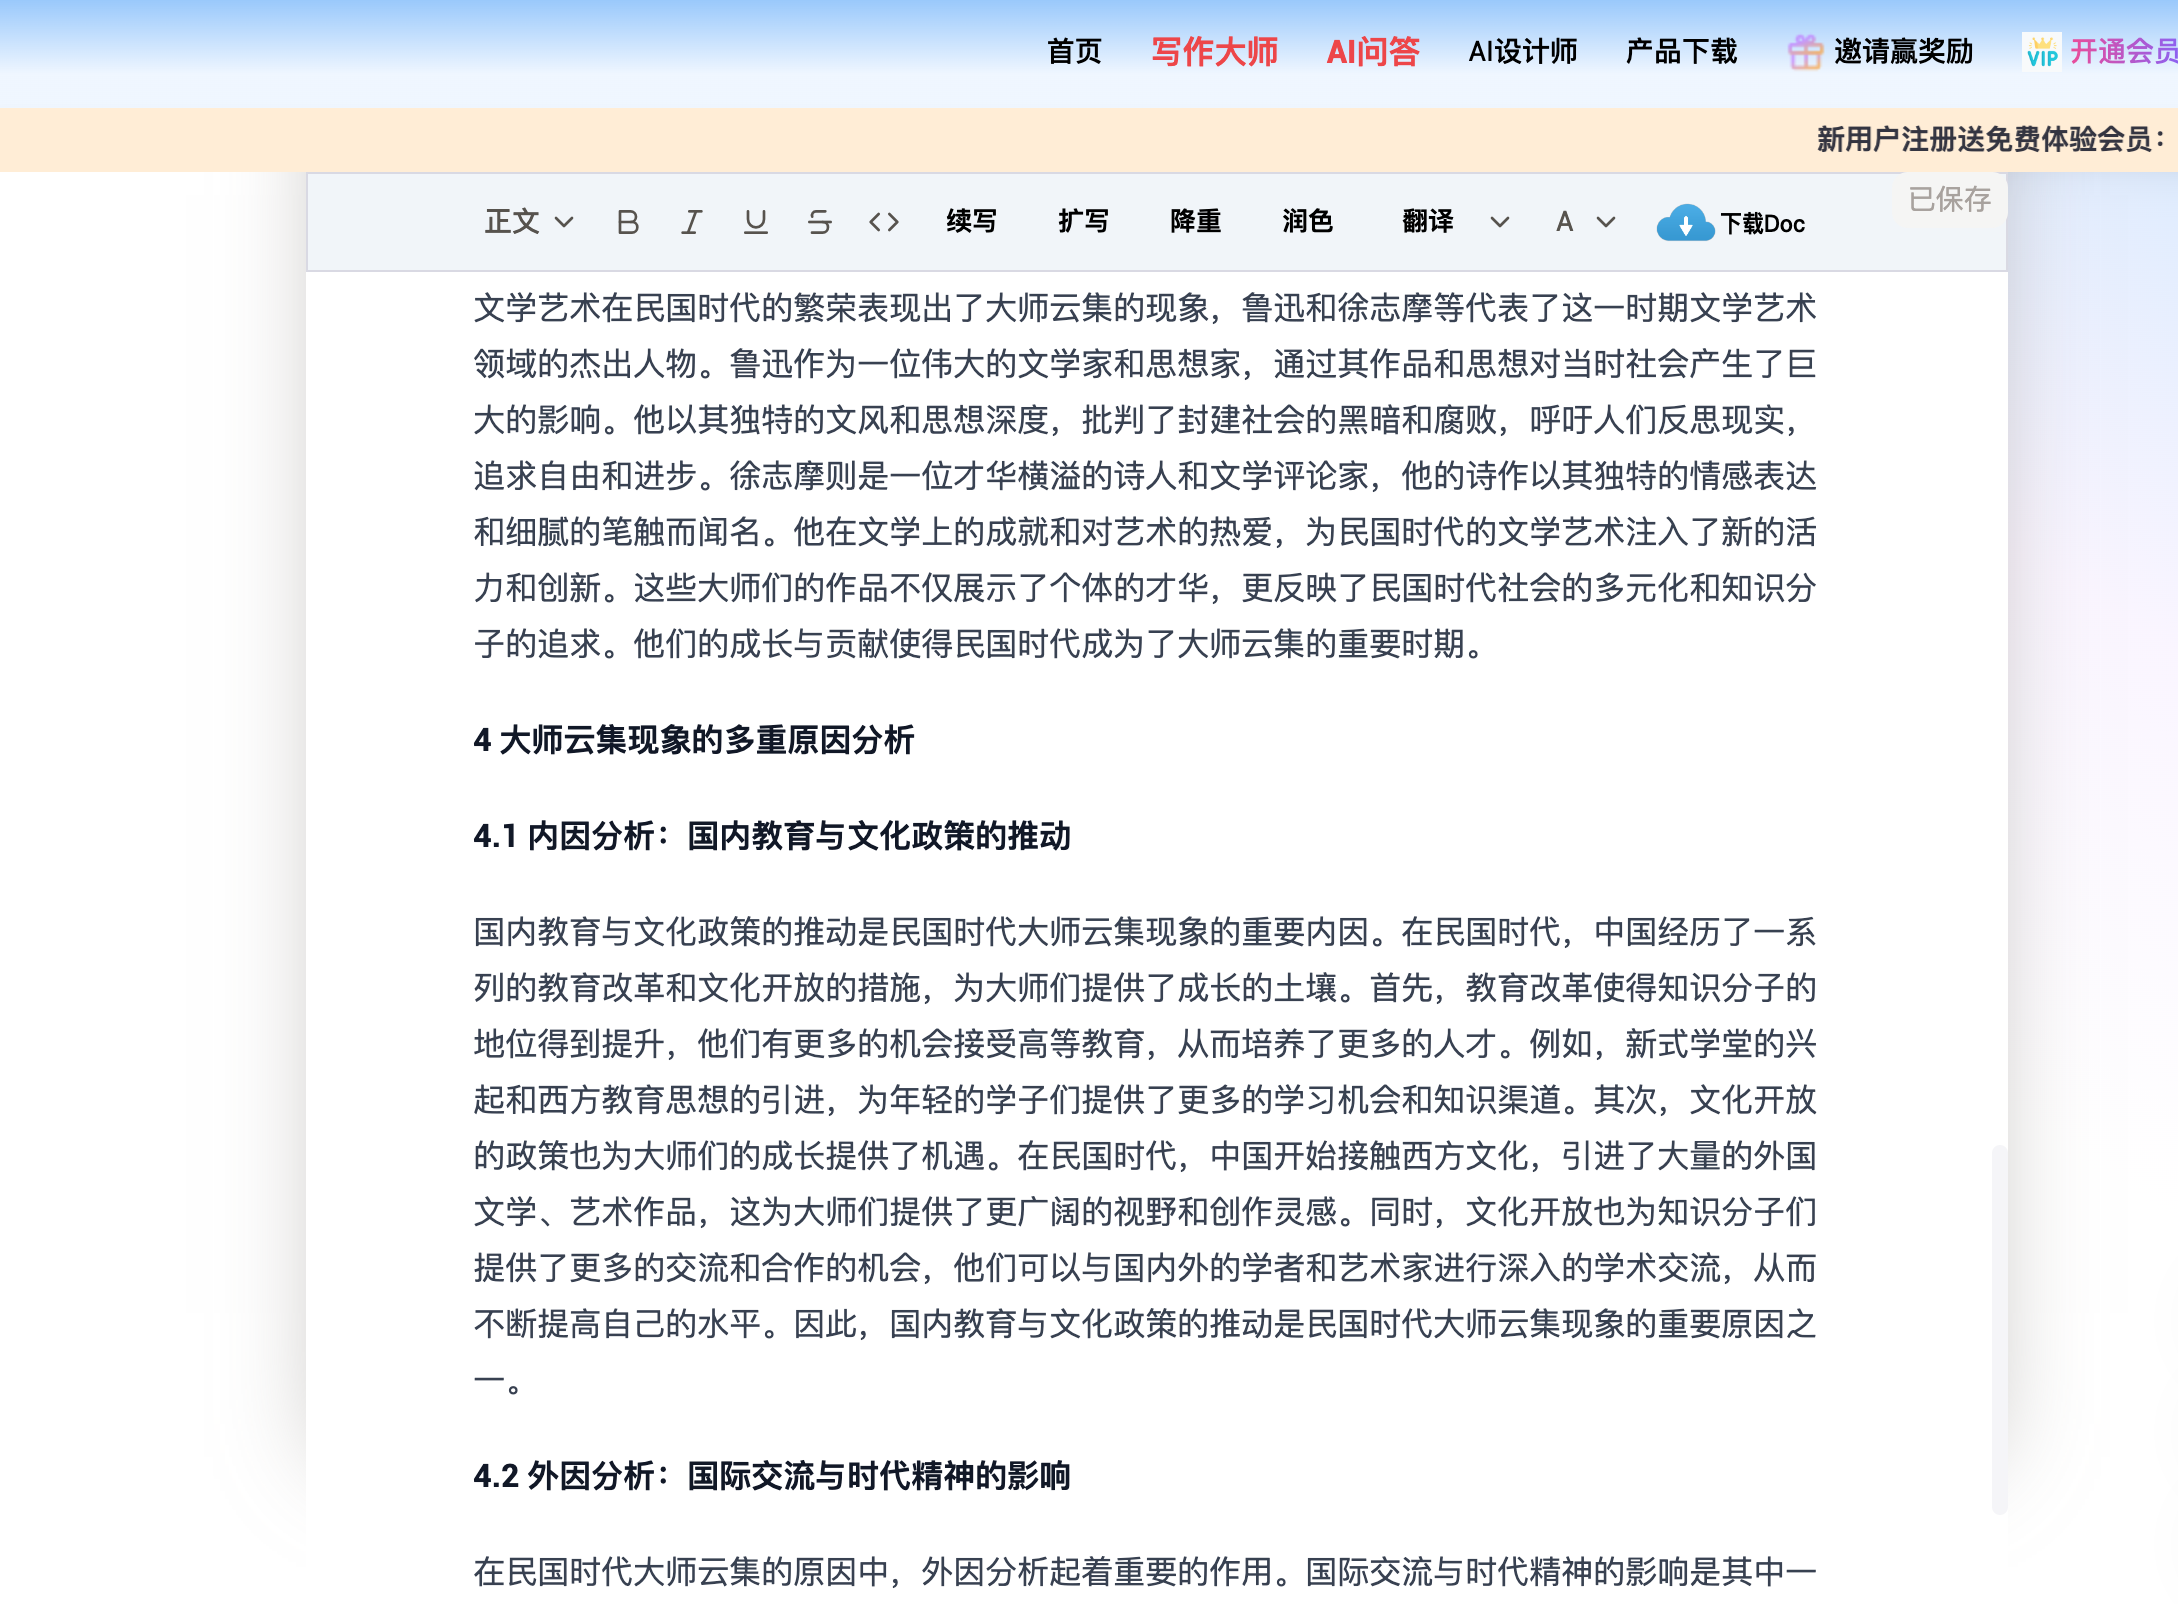Image resolution: width=2178 pixels, height=1604 pixels.
Task: Click paragraph starting 在民国时代大师云集的原因中
Action: (x=1145, y=1572)
